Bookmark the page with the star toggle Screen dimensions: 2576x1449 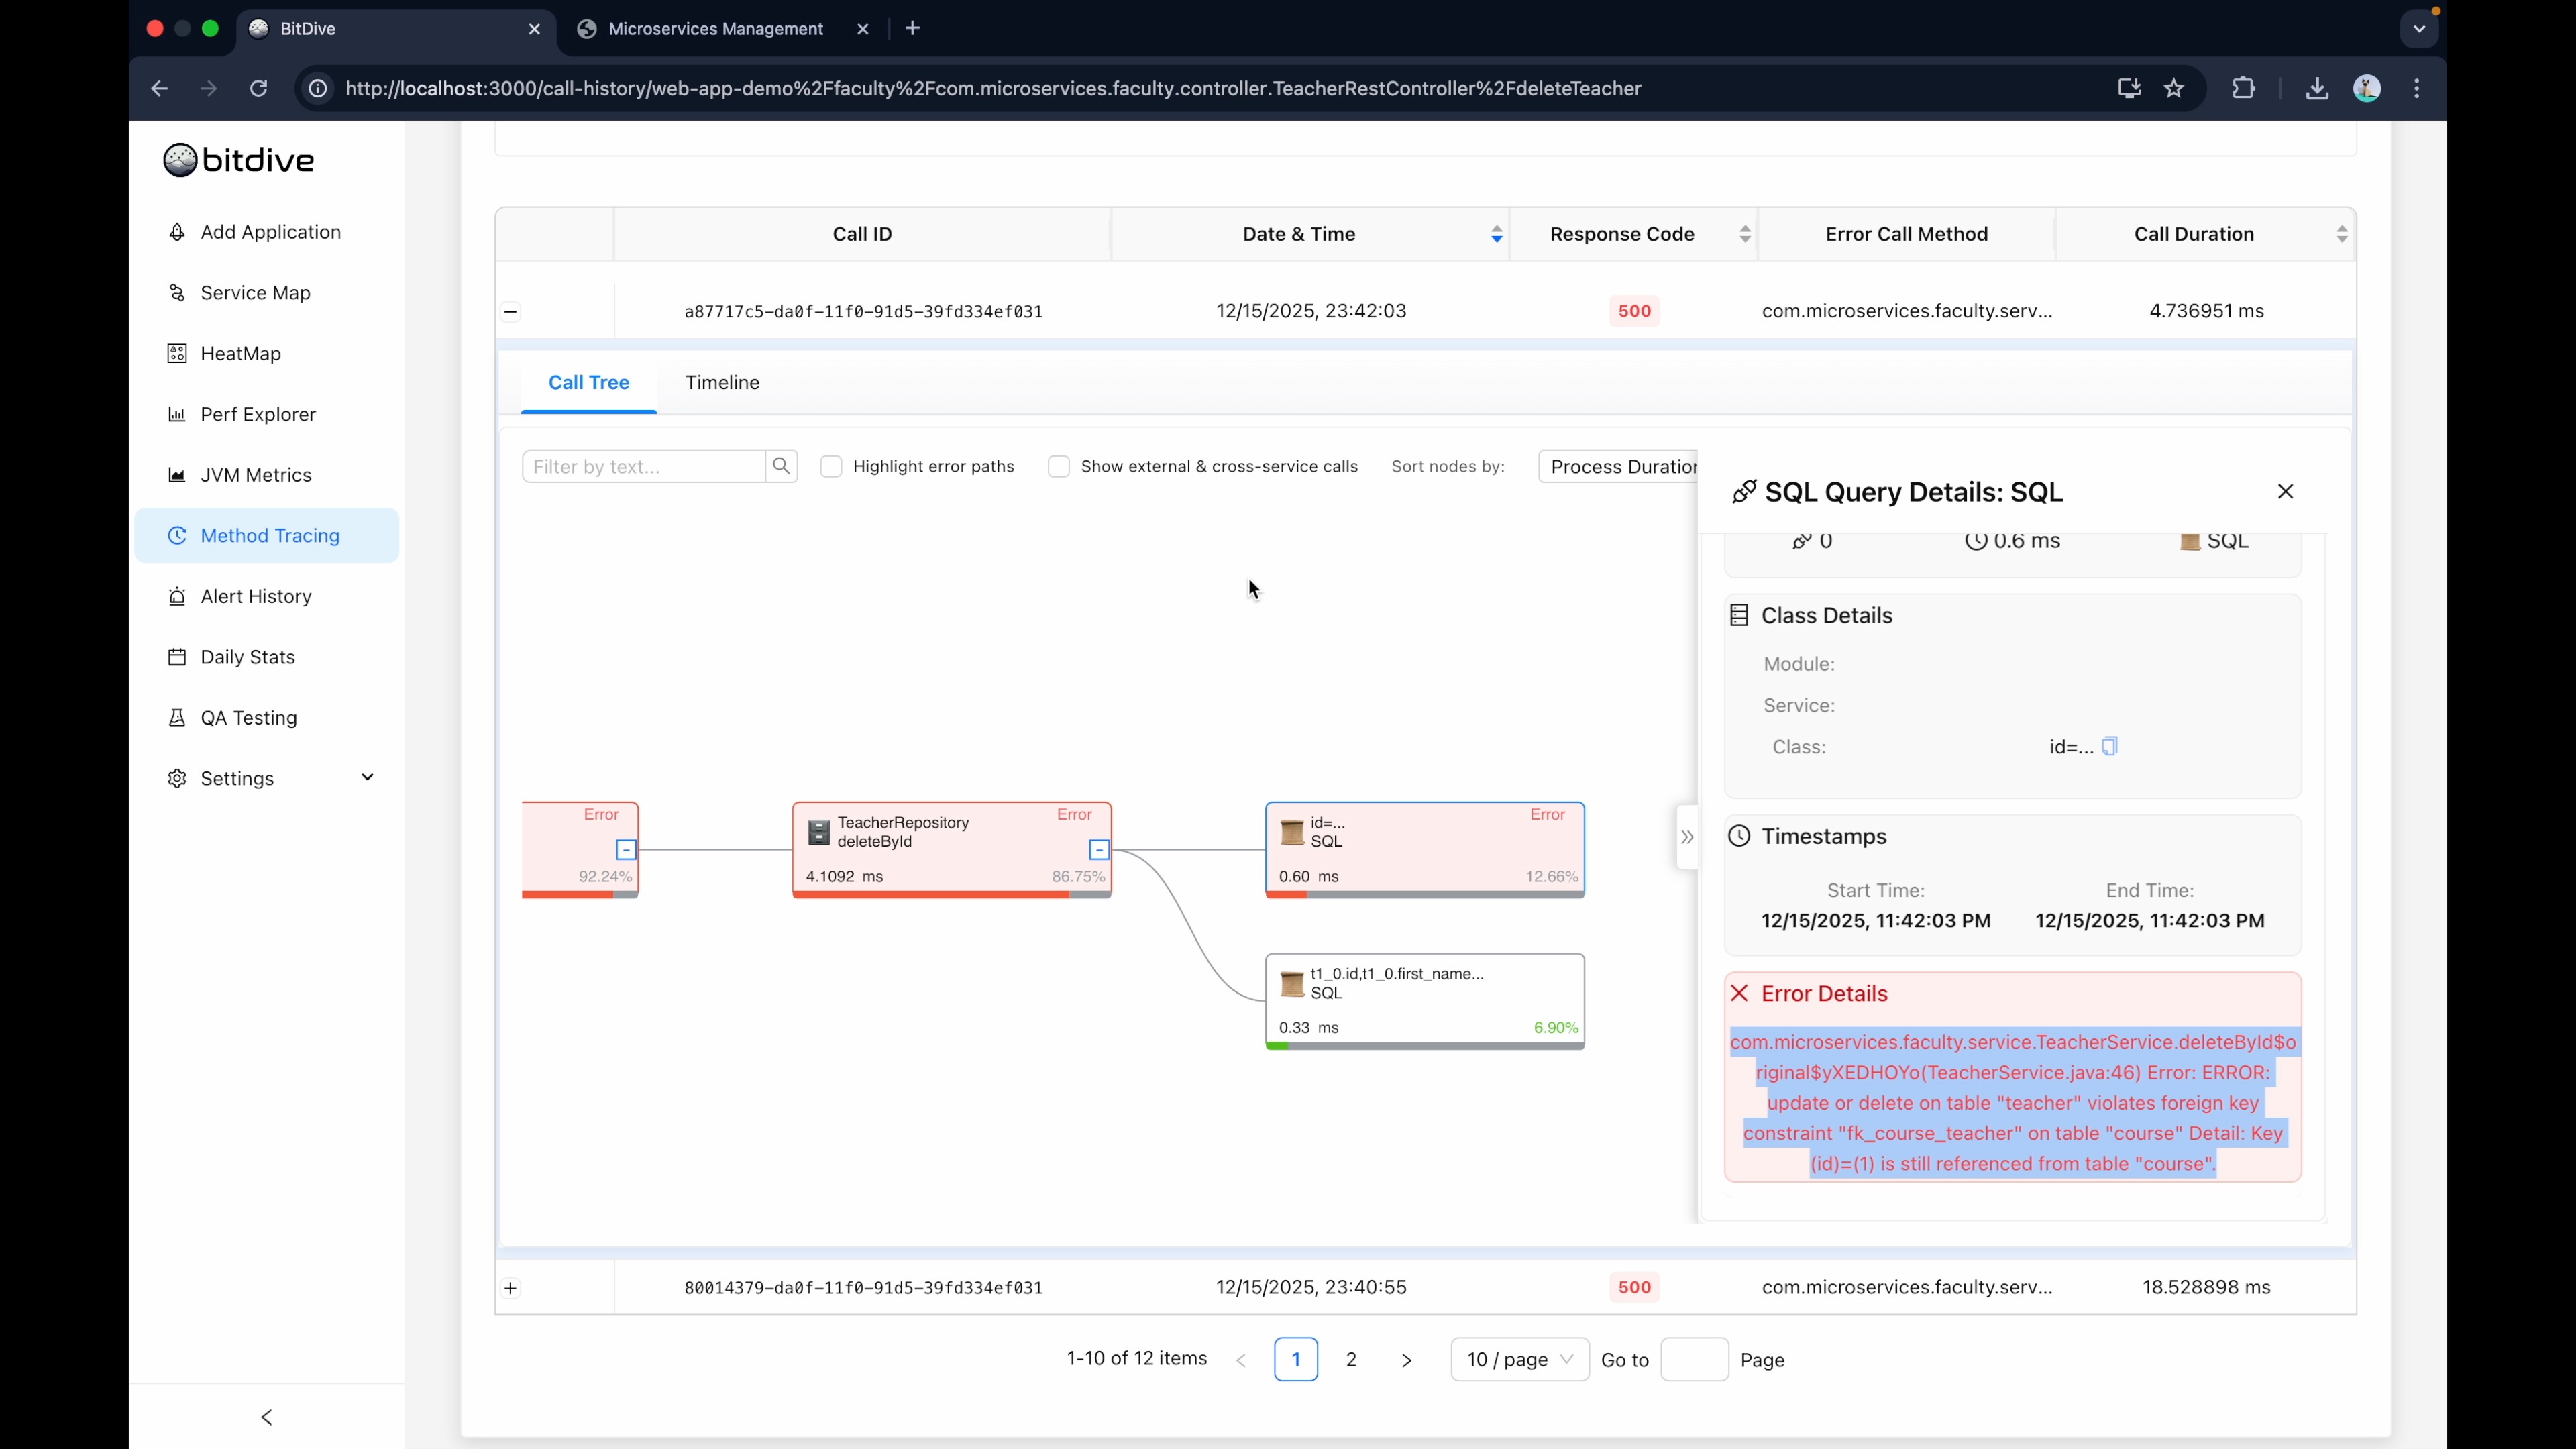(2174, 88)
